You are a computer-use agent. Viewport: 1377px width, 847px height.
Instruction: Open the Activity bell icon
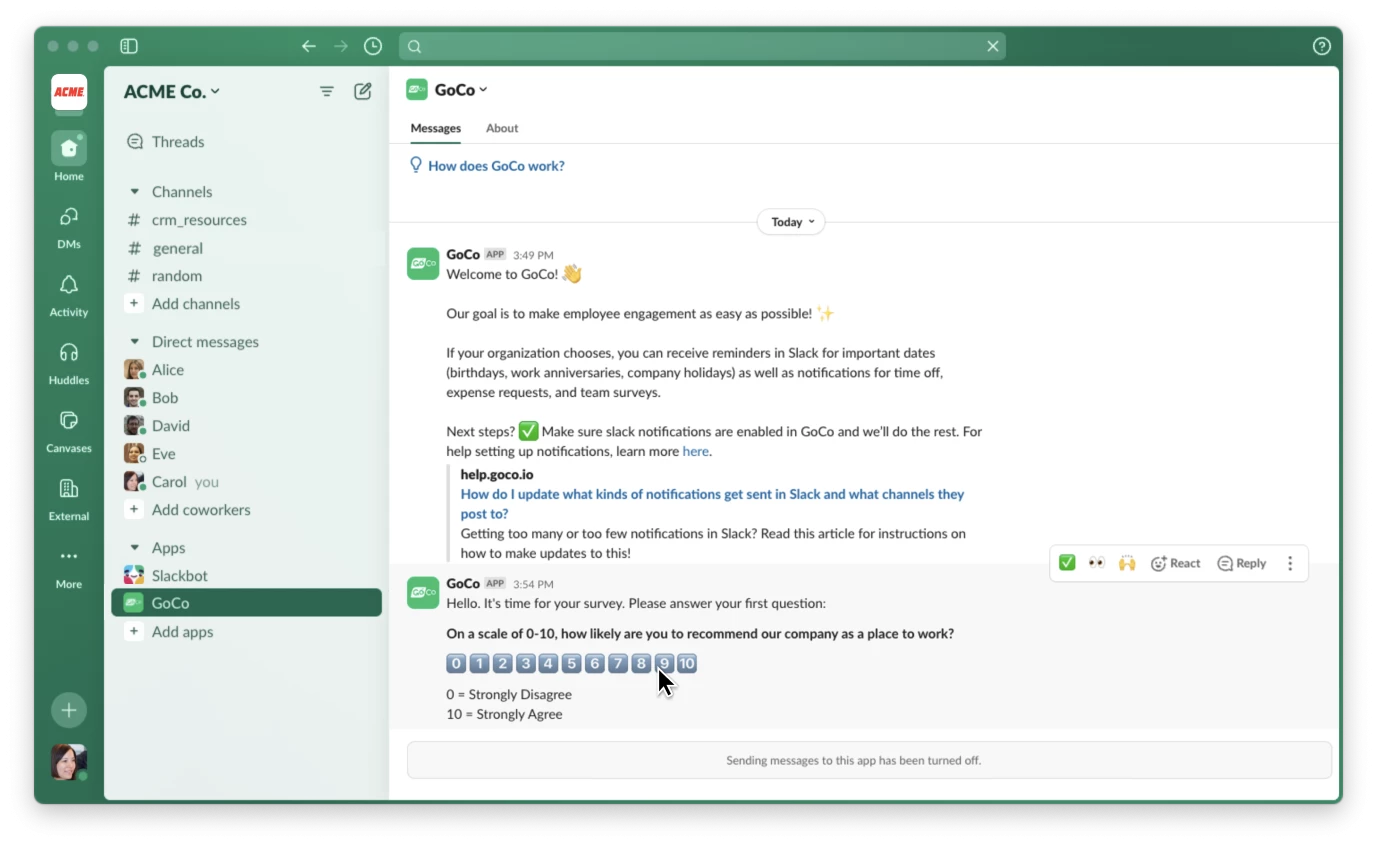coord(68,286)
